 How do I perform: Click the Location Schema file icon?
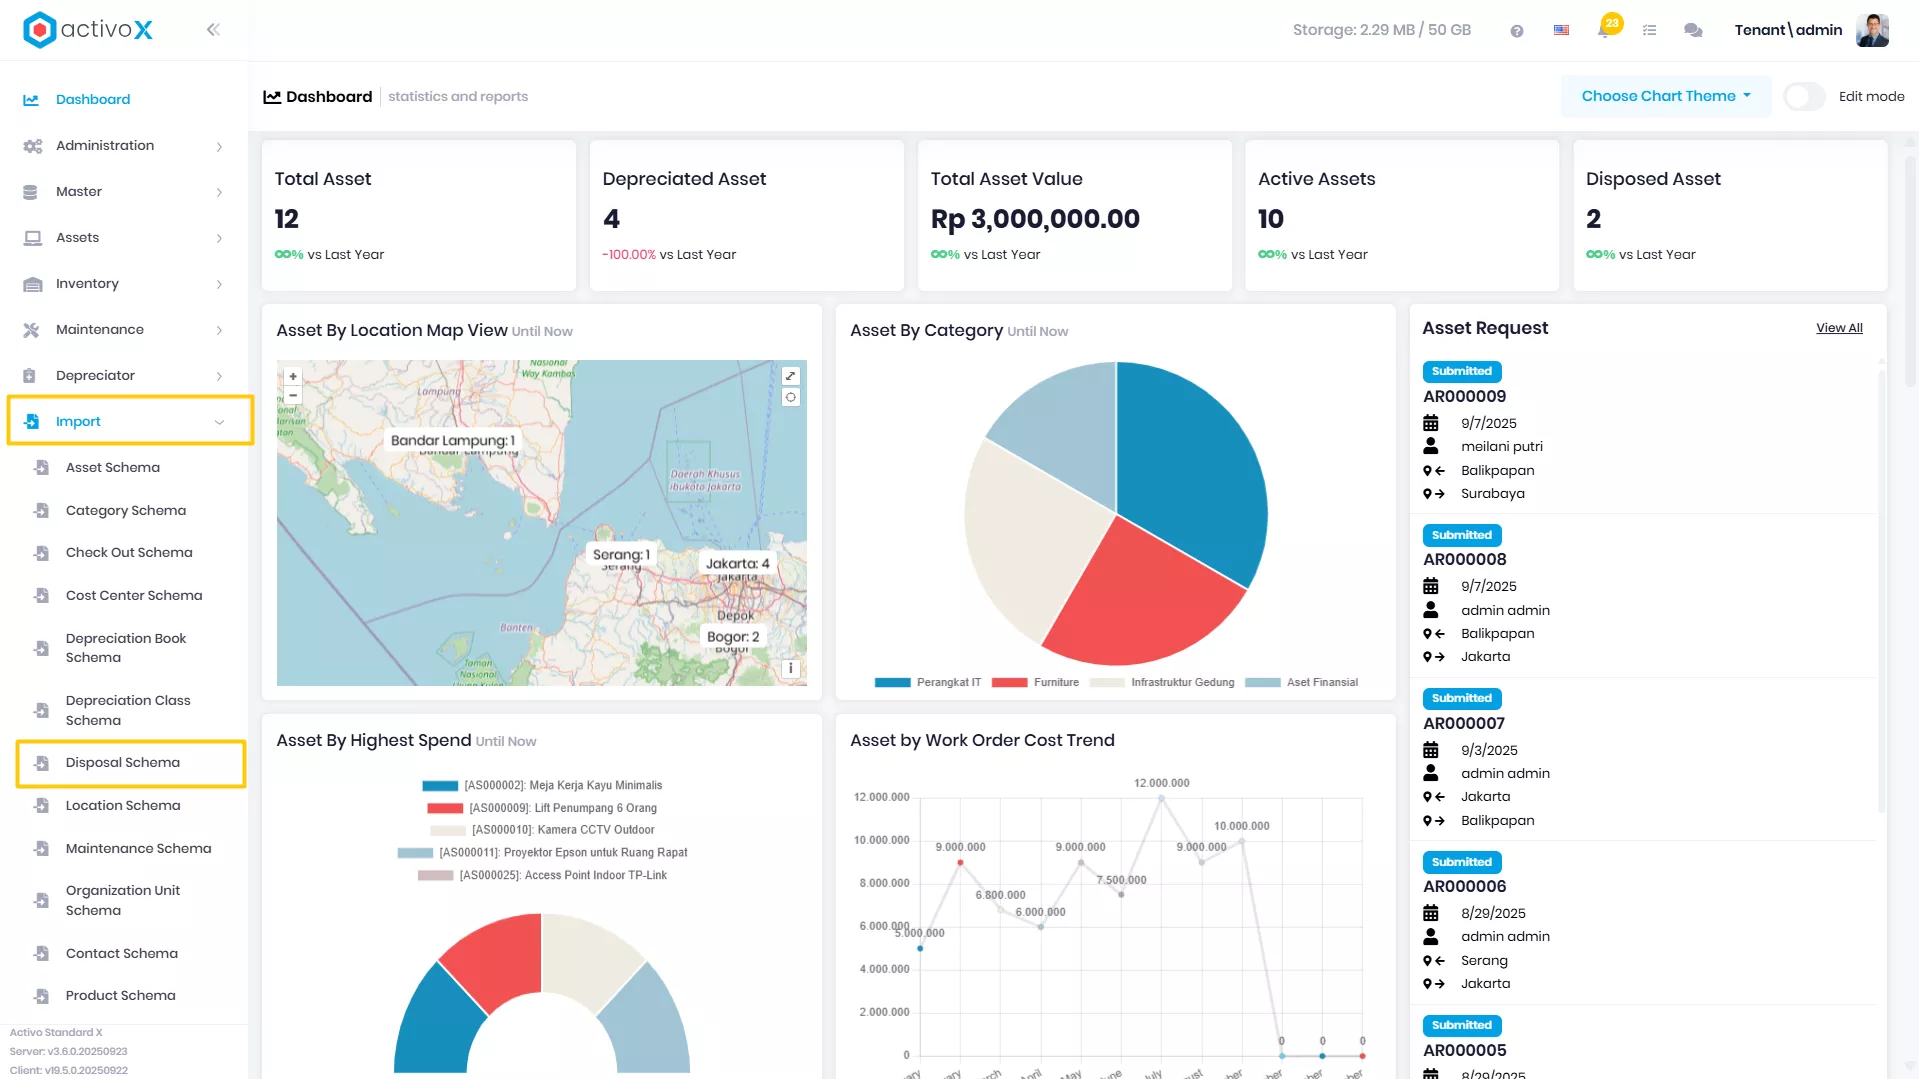41,806
